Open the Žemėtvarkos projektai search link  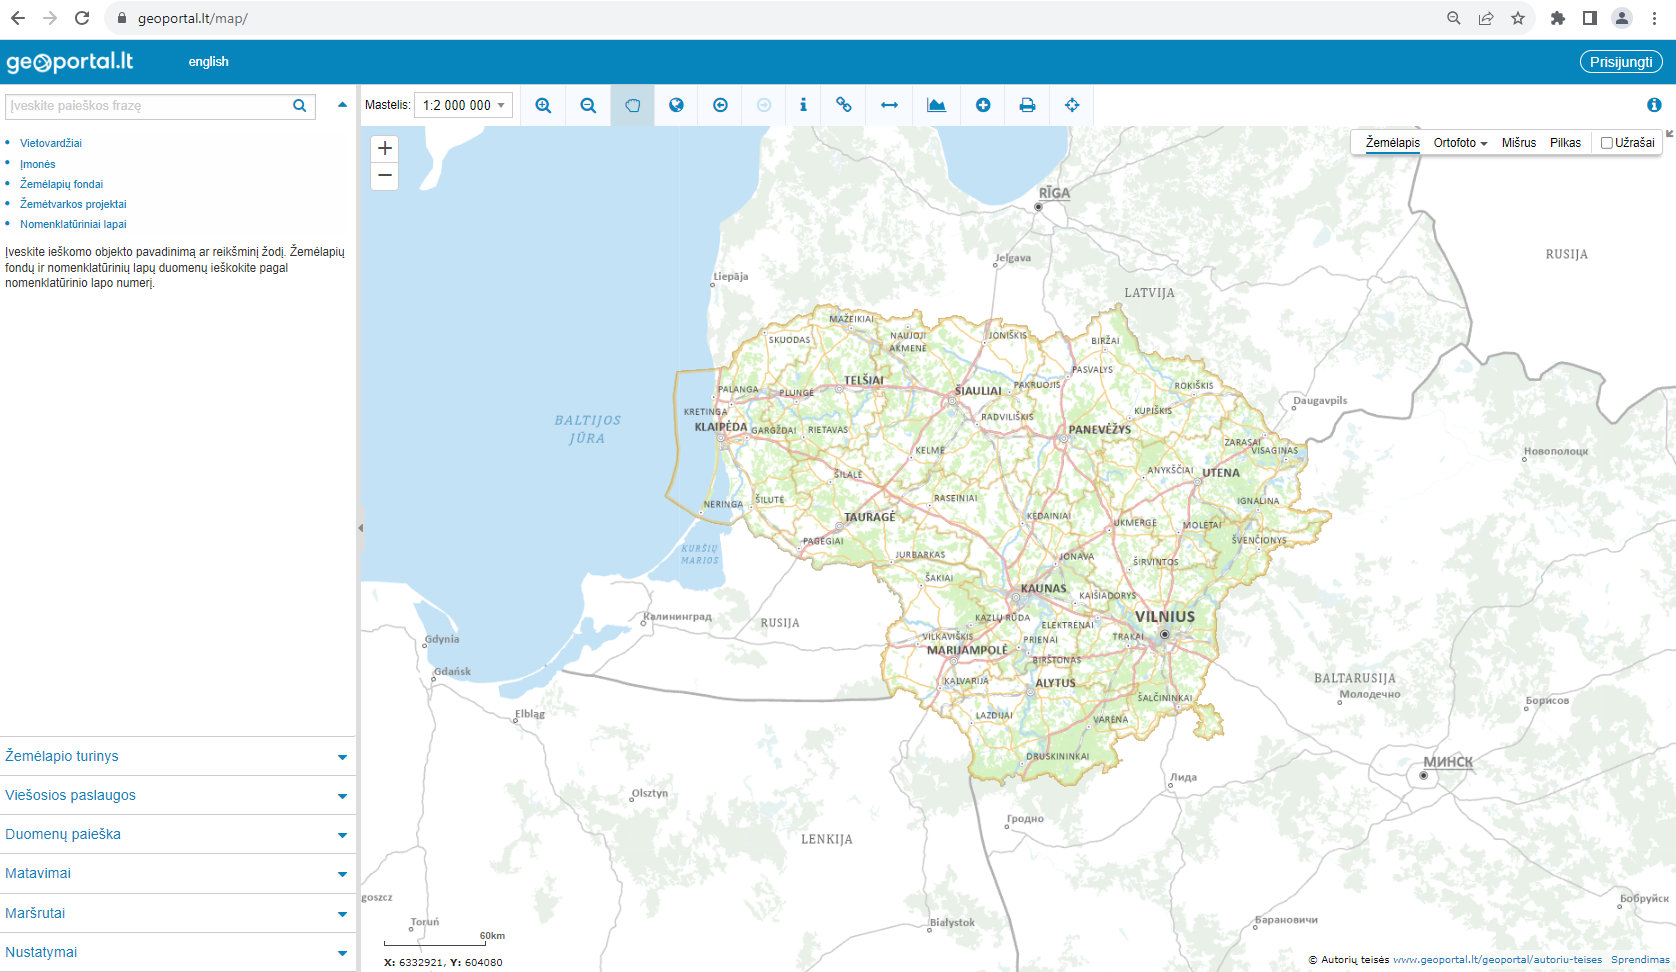coord(74,203)
